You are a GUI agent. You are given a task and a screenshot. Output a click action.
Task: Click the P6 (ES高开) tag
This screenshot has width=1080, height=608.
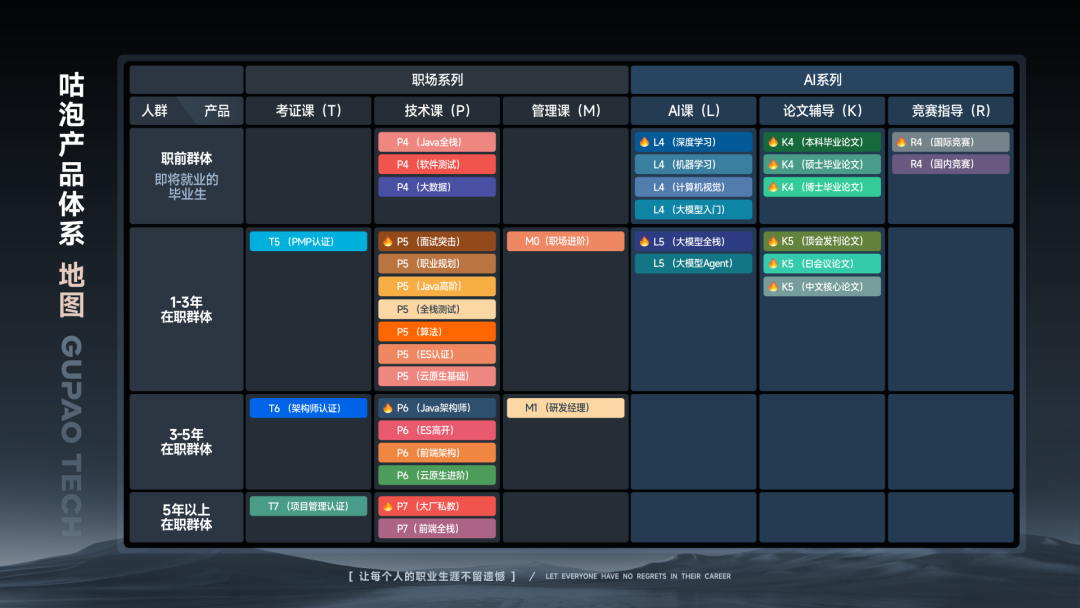[437, 430]
